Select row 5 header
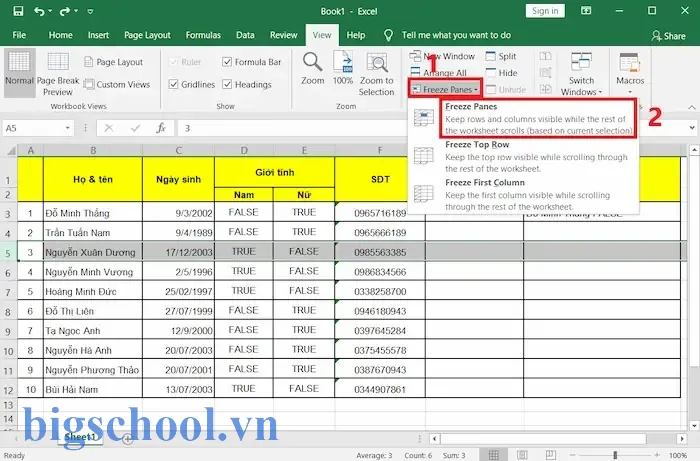 (x=8, y=253)
